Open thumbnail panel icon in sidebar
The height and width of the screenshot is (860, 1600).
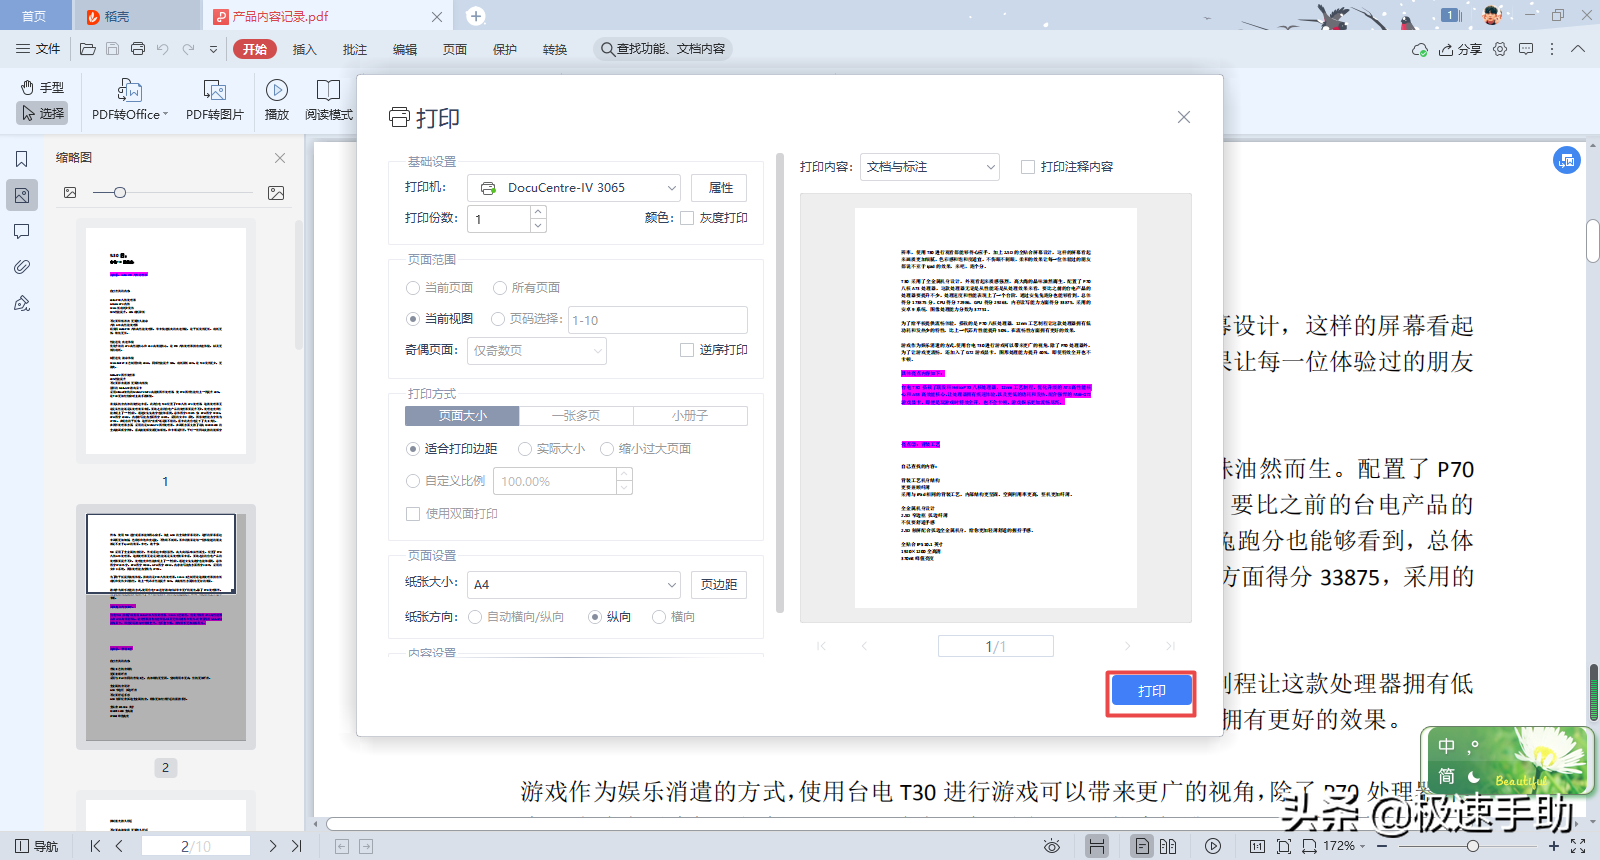click(x=22, y=195)
